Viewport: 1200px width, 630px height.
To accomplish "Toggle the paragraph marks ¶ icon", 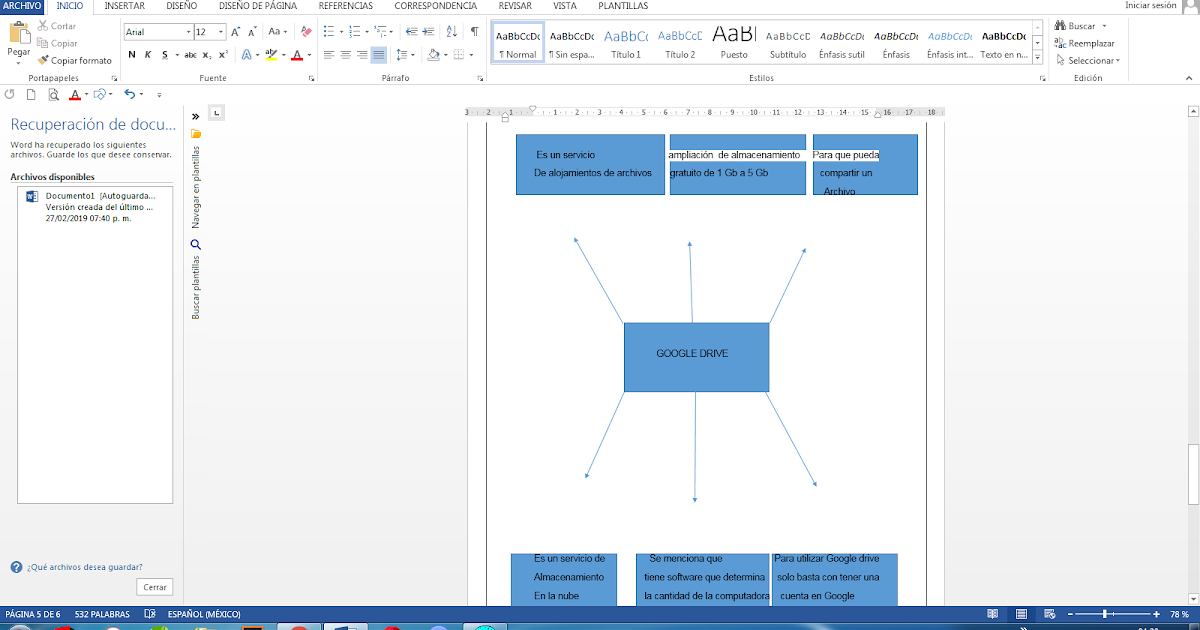I will (475, 32).
